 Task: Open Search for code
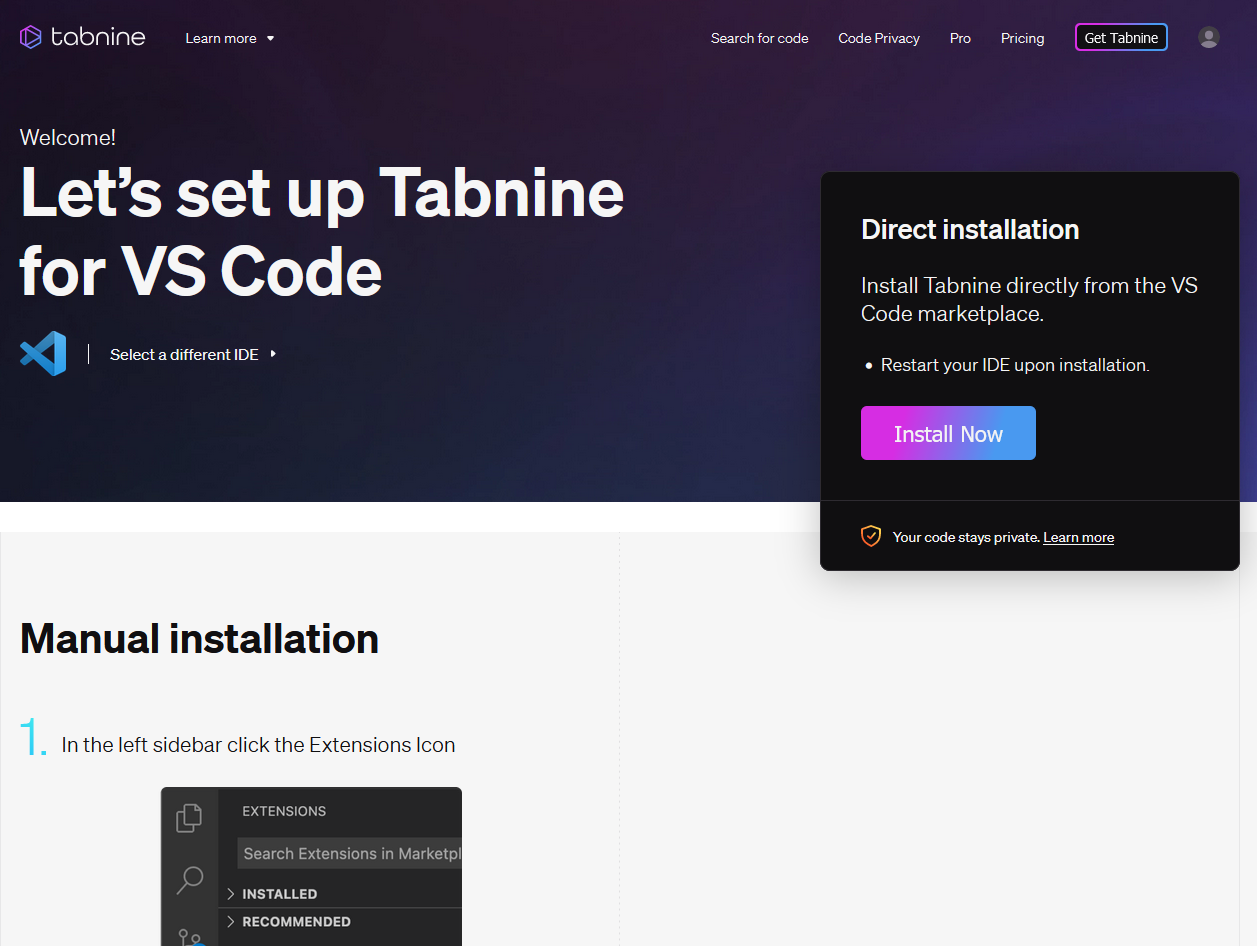click(x=759, y=38)
